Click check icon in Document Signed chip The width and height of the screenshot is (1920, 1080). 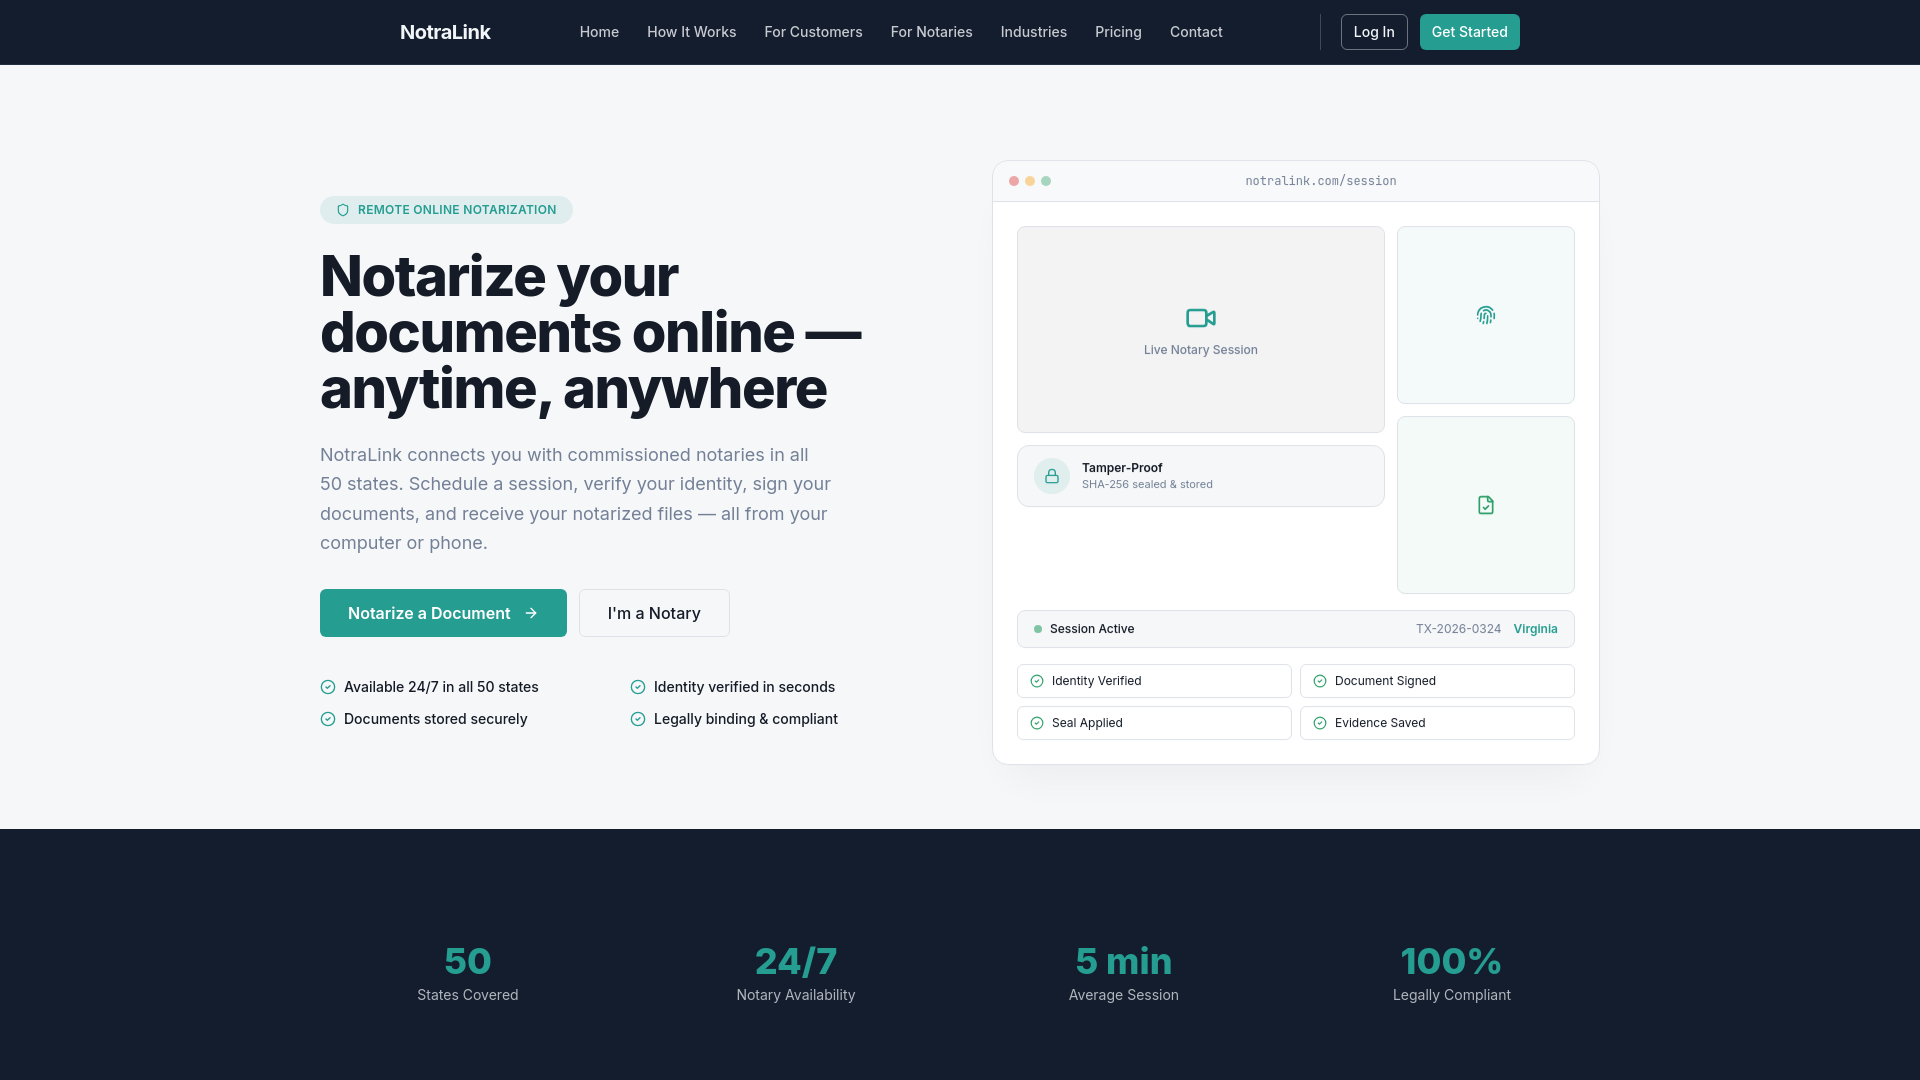(x=1320, y=681)
